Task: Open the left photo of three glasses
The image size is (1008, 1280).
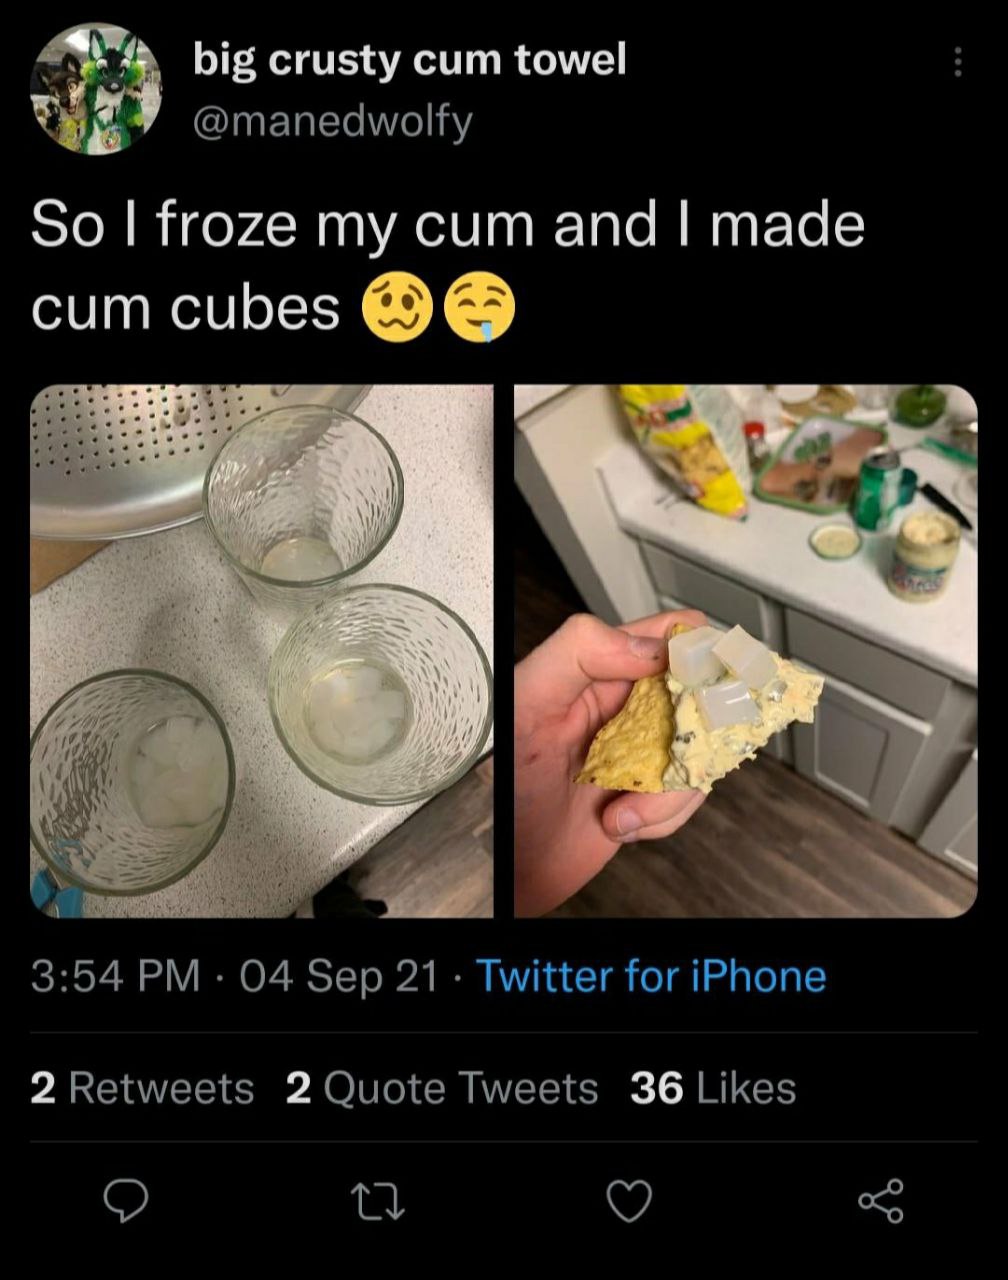Action: 262,651
